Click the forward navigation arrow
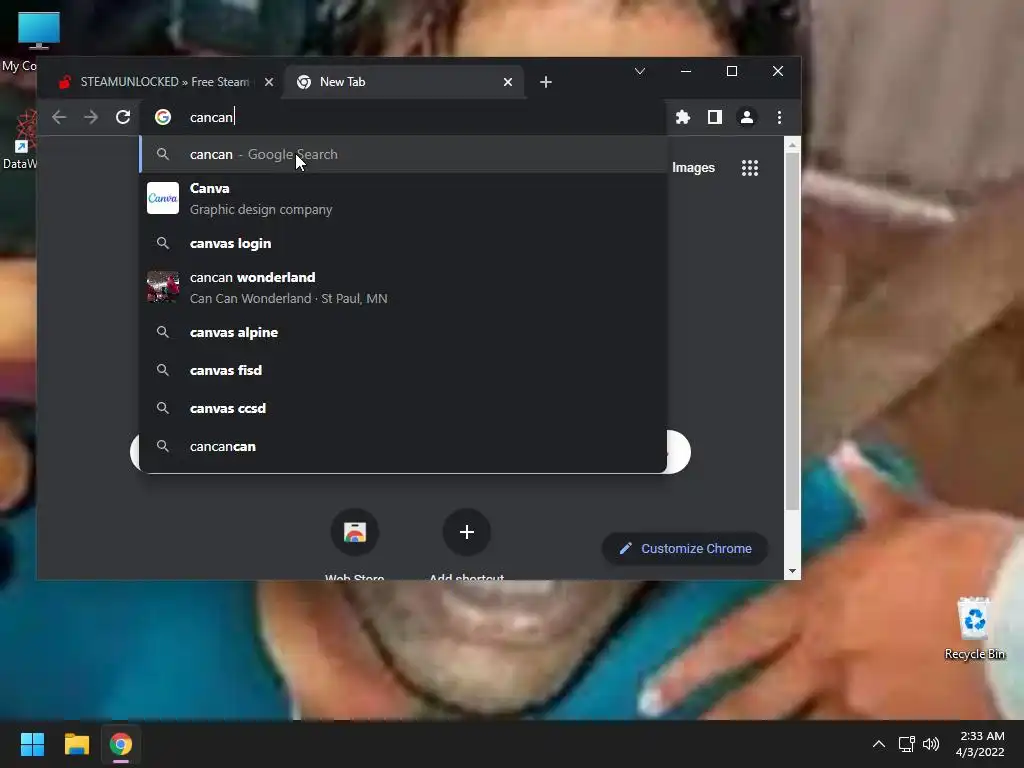1024x768 pixels. [x=91, y=118]
